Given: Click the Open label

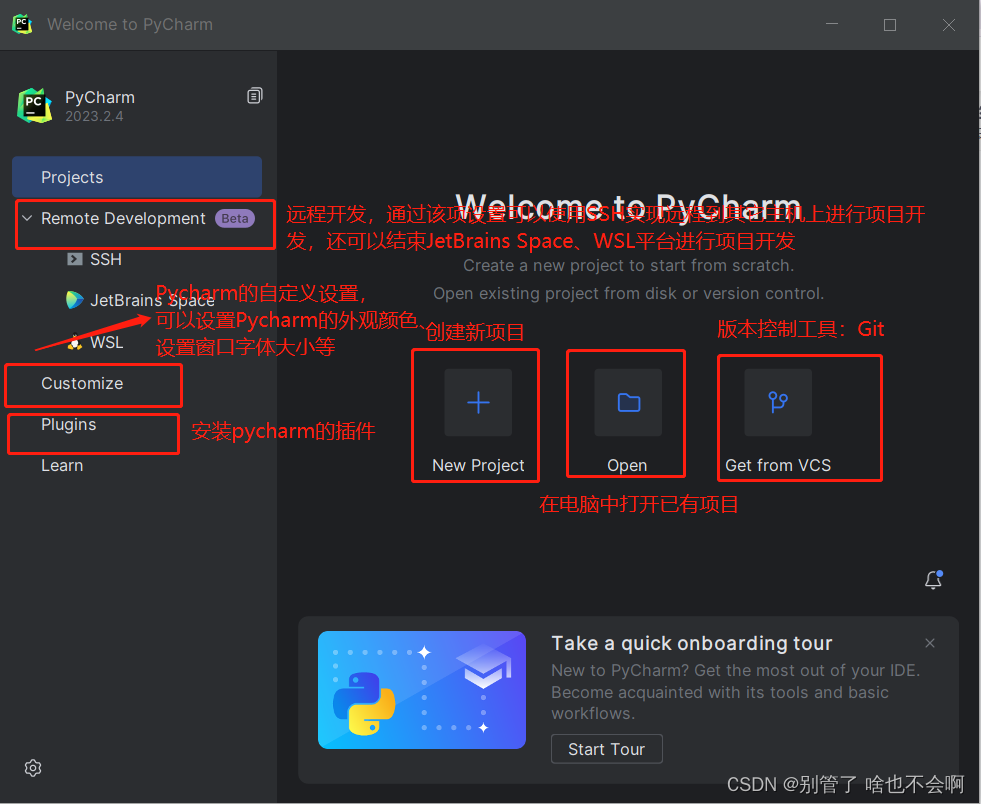Looking at the screenshot, I should [627, 466].
